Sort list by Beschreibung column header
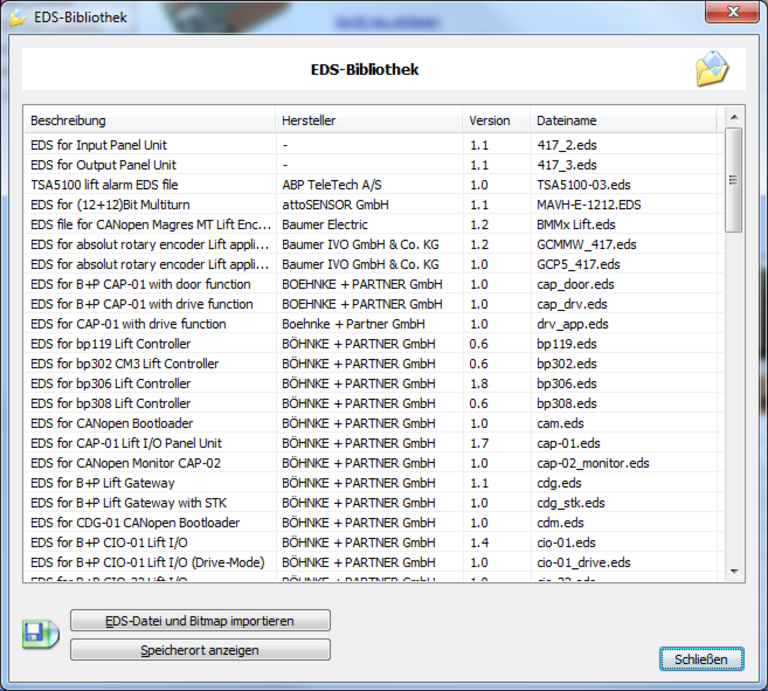The height and width of the screenshot is (691, 768). 150,120
